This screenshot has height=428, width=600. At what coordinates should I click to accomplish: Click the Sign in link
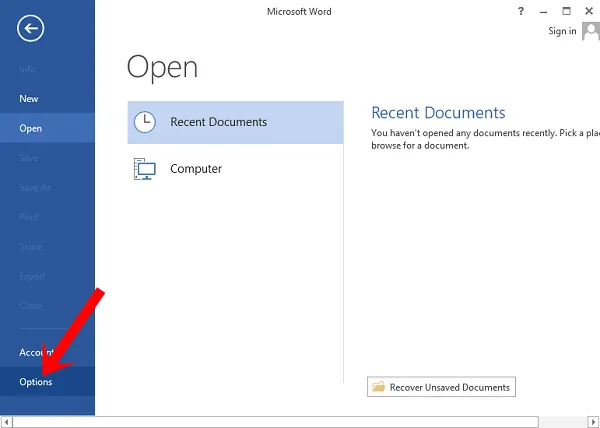(562, 31)
